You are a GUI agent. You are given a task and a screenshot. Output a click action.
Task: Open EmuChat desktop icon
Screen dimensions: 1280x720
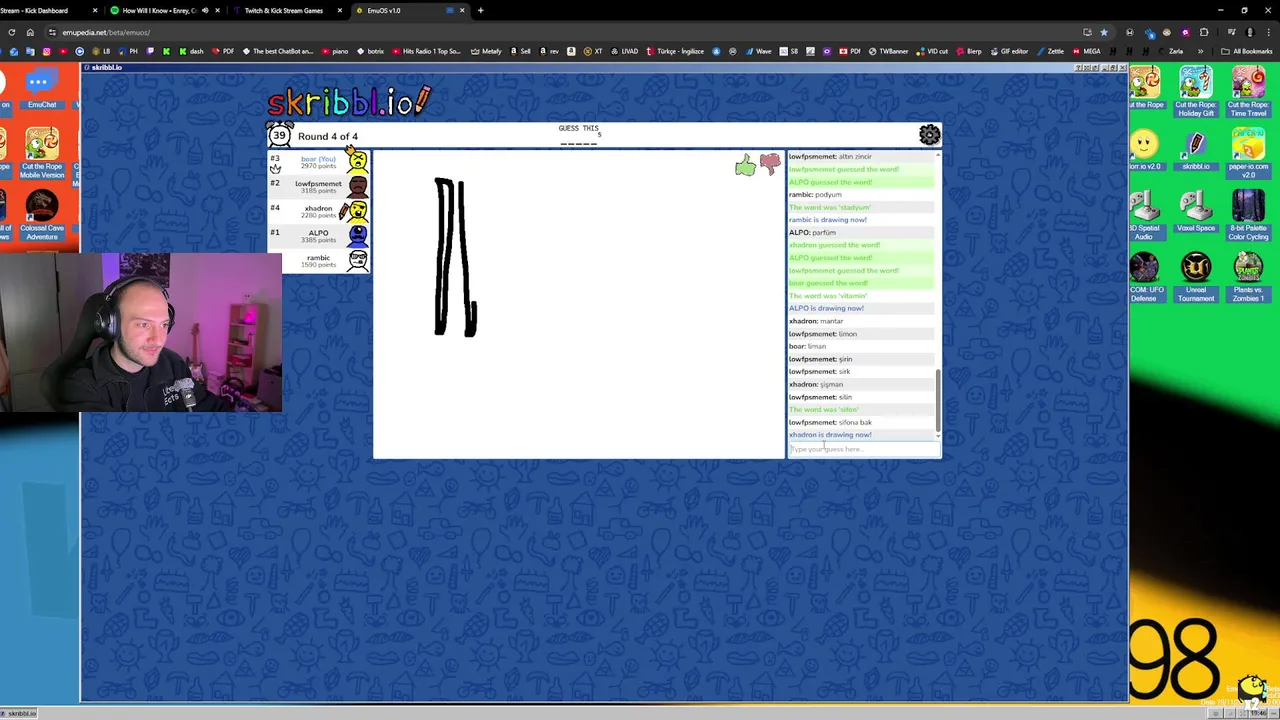pyautogui.click(x=42, y=89)
